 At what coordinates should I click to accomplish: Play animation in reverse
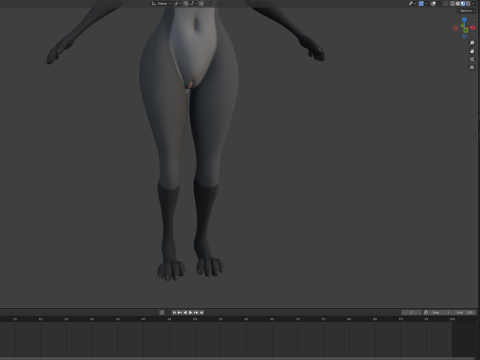click(x=185, y=312)
